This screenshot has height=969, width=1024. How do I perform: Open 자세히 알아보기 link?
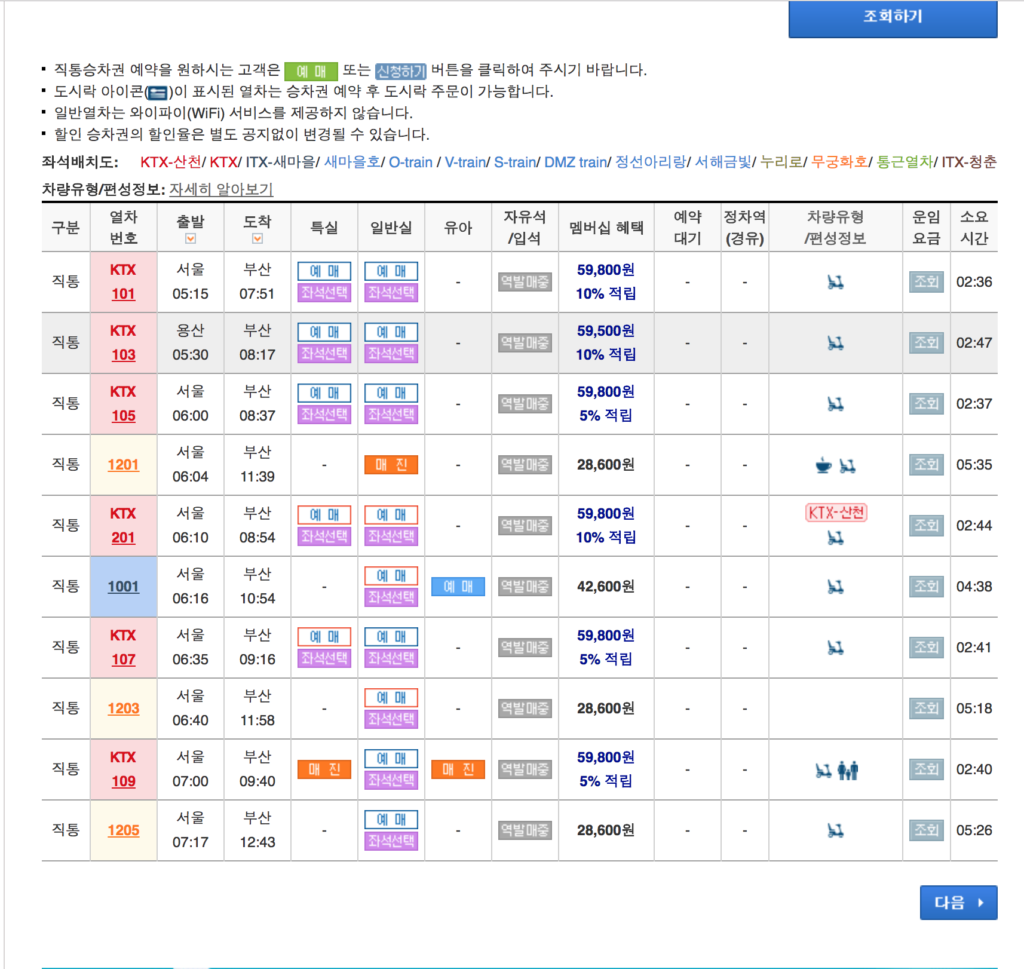(x=221, y=189)
